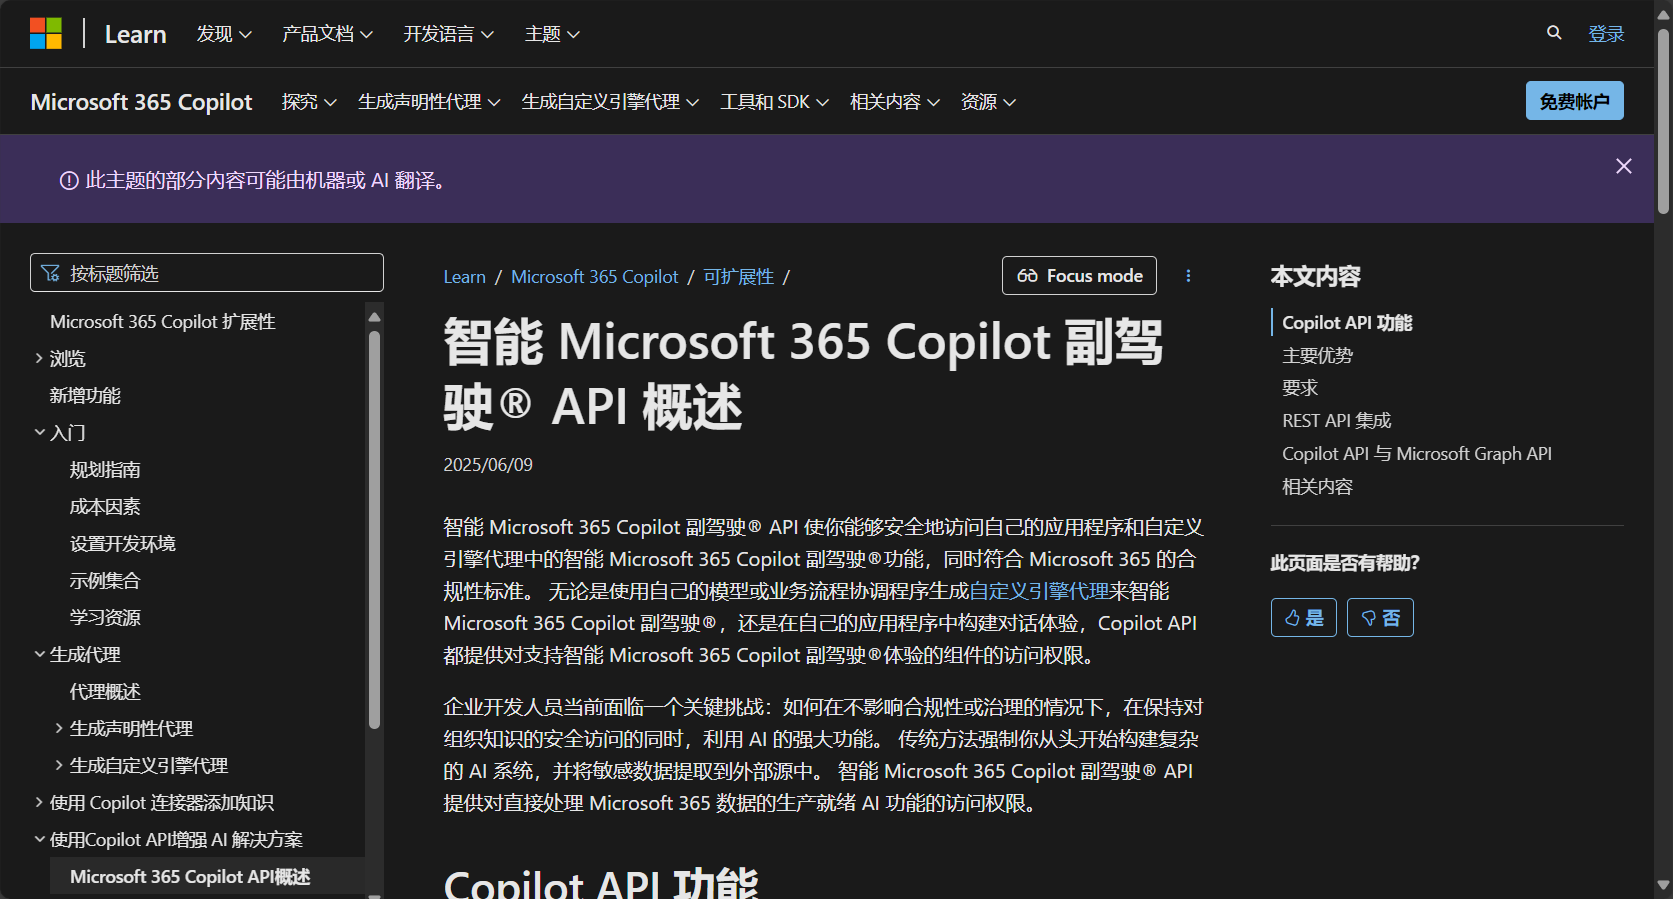Click the 登录 sign-in link

1606,34
